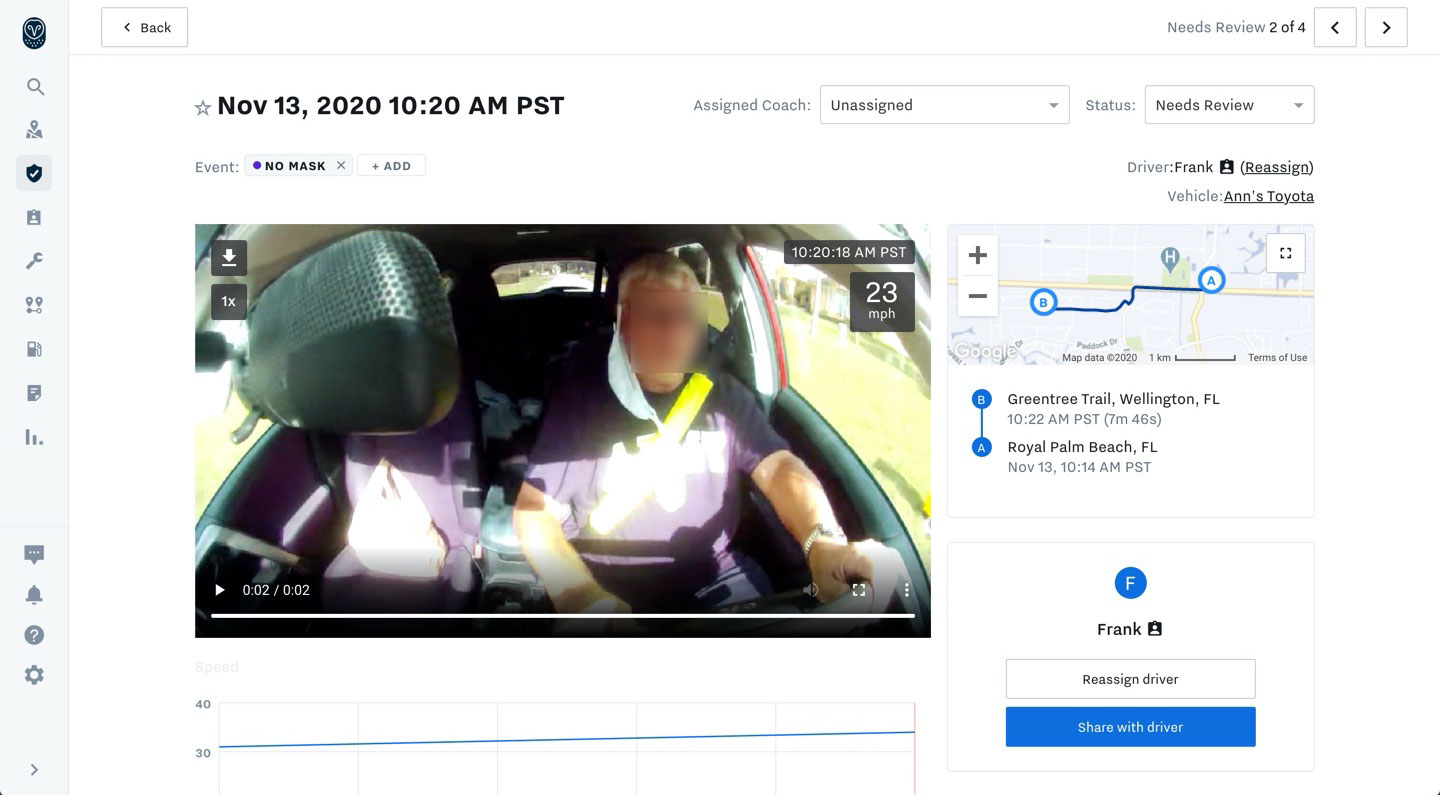Screen dimensions: 1440x795
Task: Open the bar chart reports icon
Action: [34, 437]
